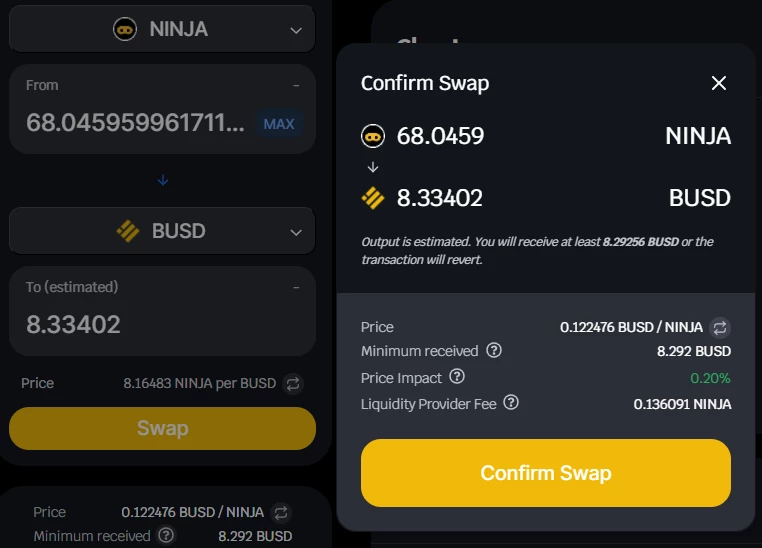Click the blue swap direction arrow
Screen dimensions: 762x548
point(163,180)
